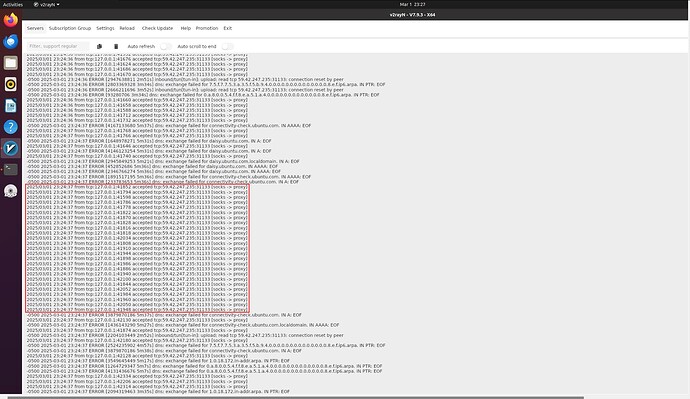The height and width of the screenshot is (399, 690).
Task: Select the log line with port 41732
Action: (x=137, y=121)
